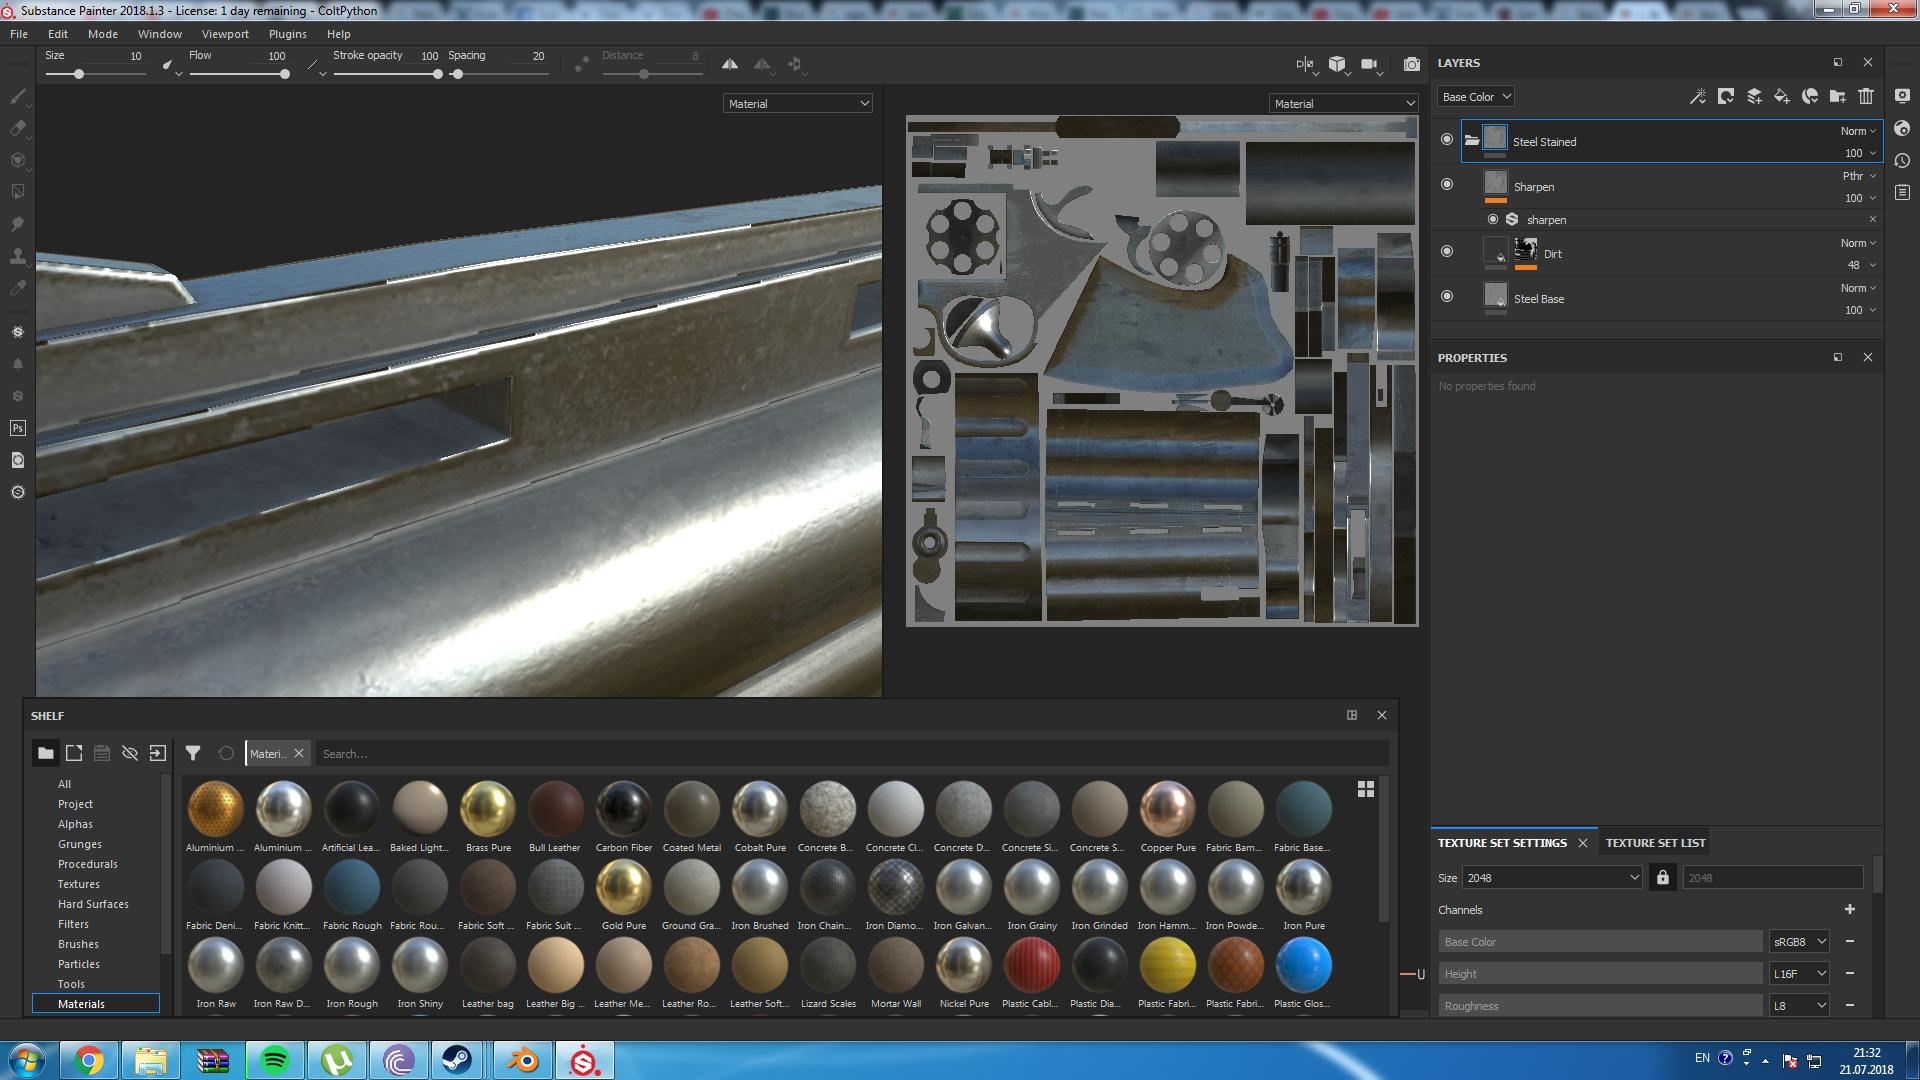The height and width of the screenshot is (1080, 1920).
Task: Select the Paint brush tool
Action: pyautogui.click(x=18, y=95)
